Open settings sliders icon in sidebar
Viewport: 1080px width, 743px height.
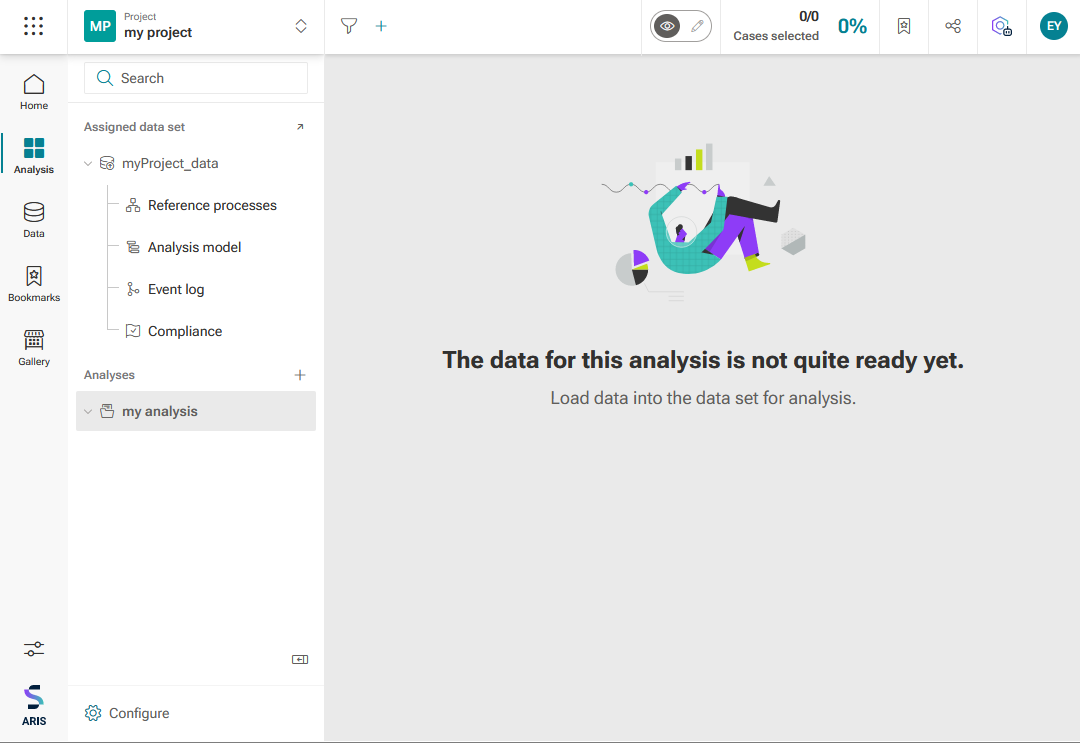pyautogui.click(x=34, y=649)
